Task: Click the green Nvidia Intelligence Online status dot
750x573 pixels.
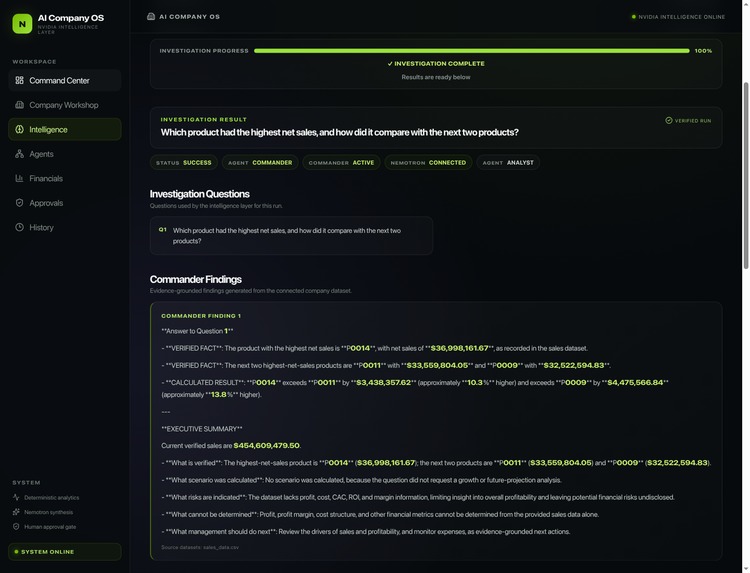Action: click(634, 17)
